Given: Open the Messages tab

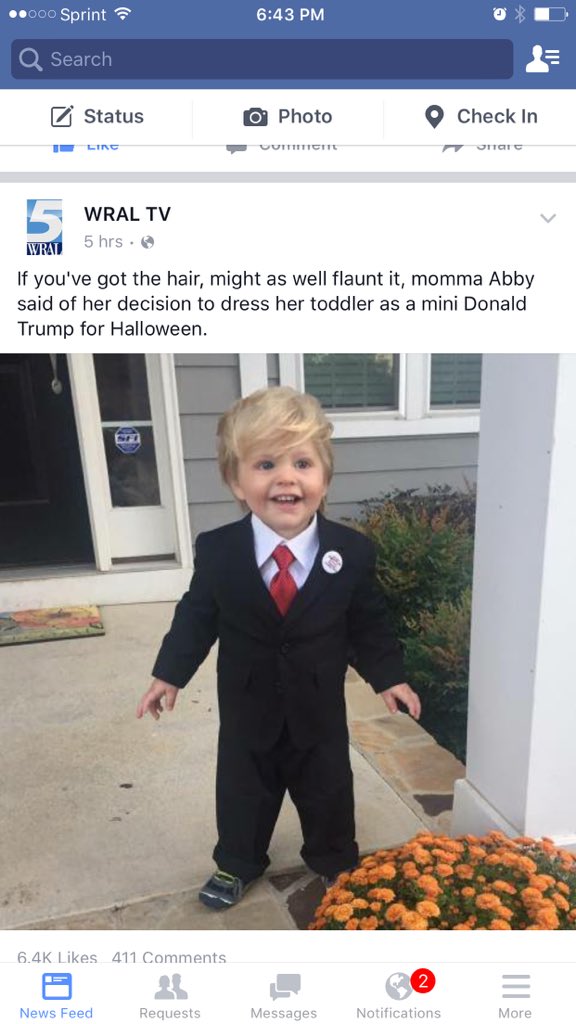Looking at the screenshot, I should click(x=284, y=995).
